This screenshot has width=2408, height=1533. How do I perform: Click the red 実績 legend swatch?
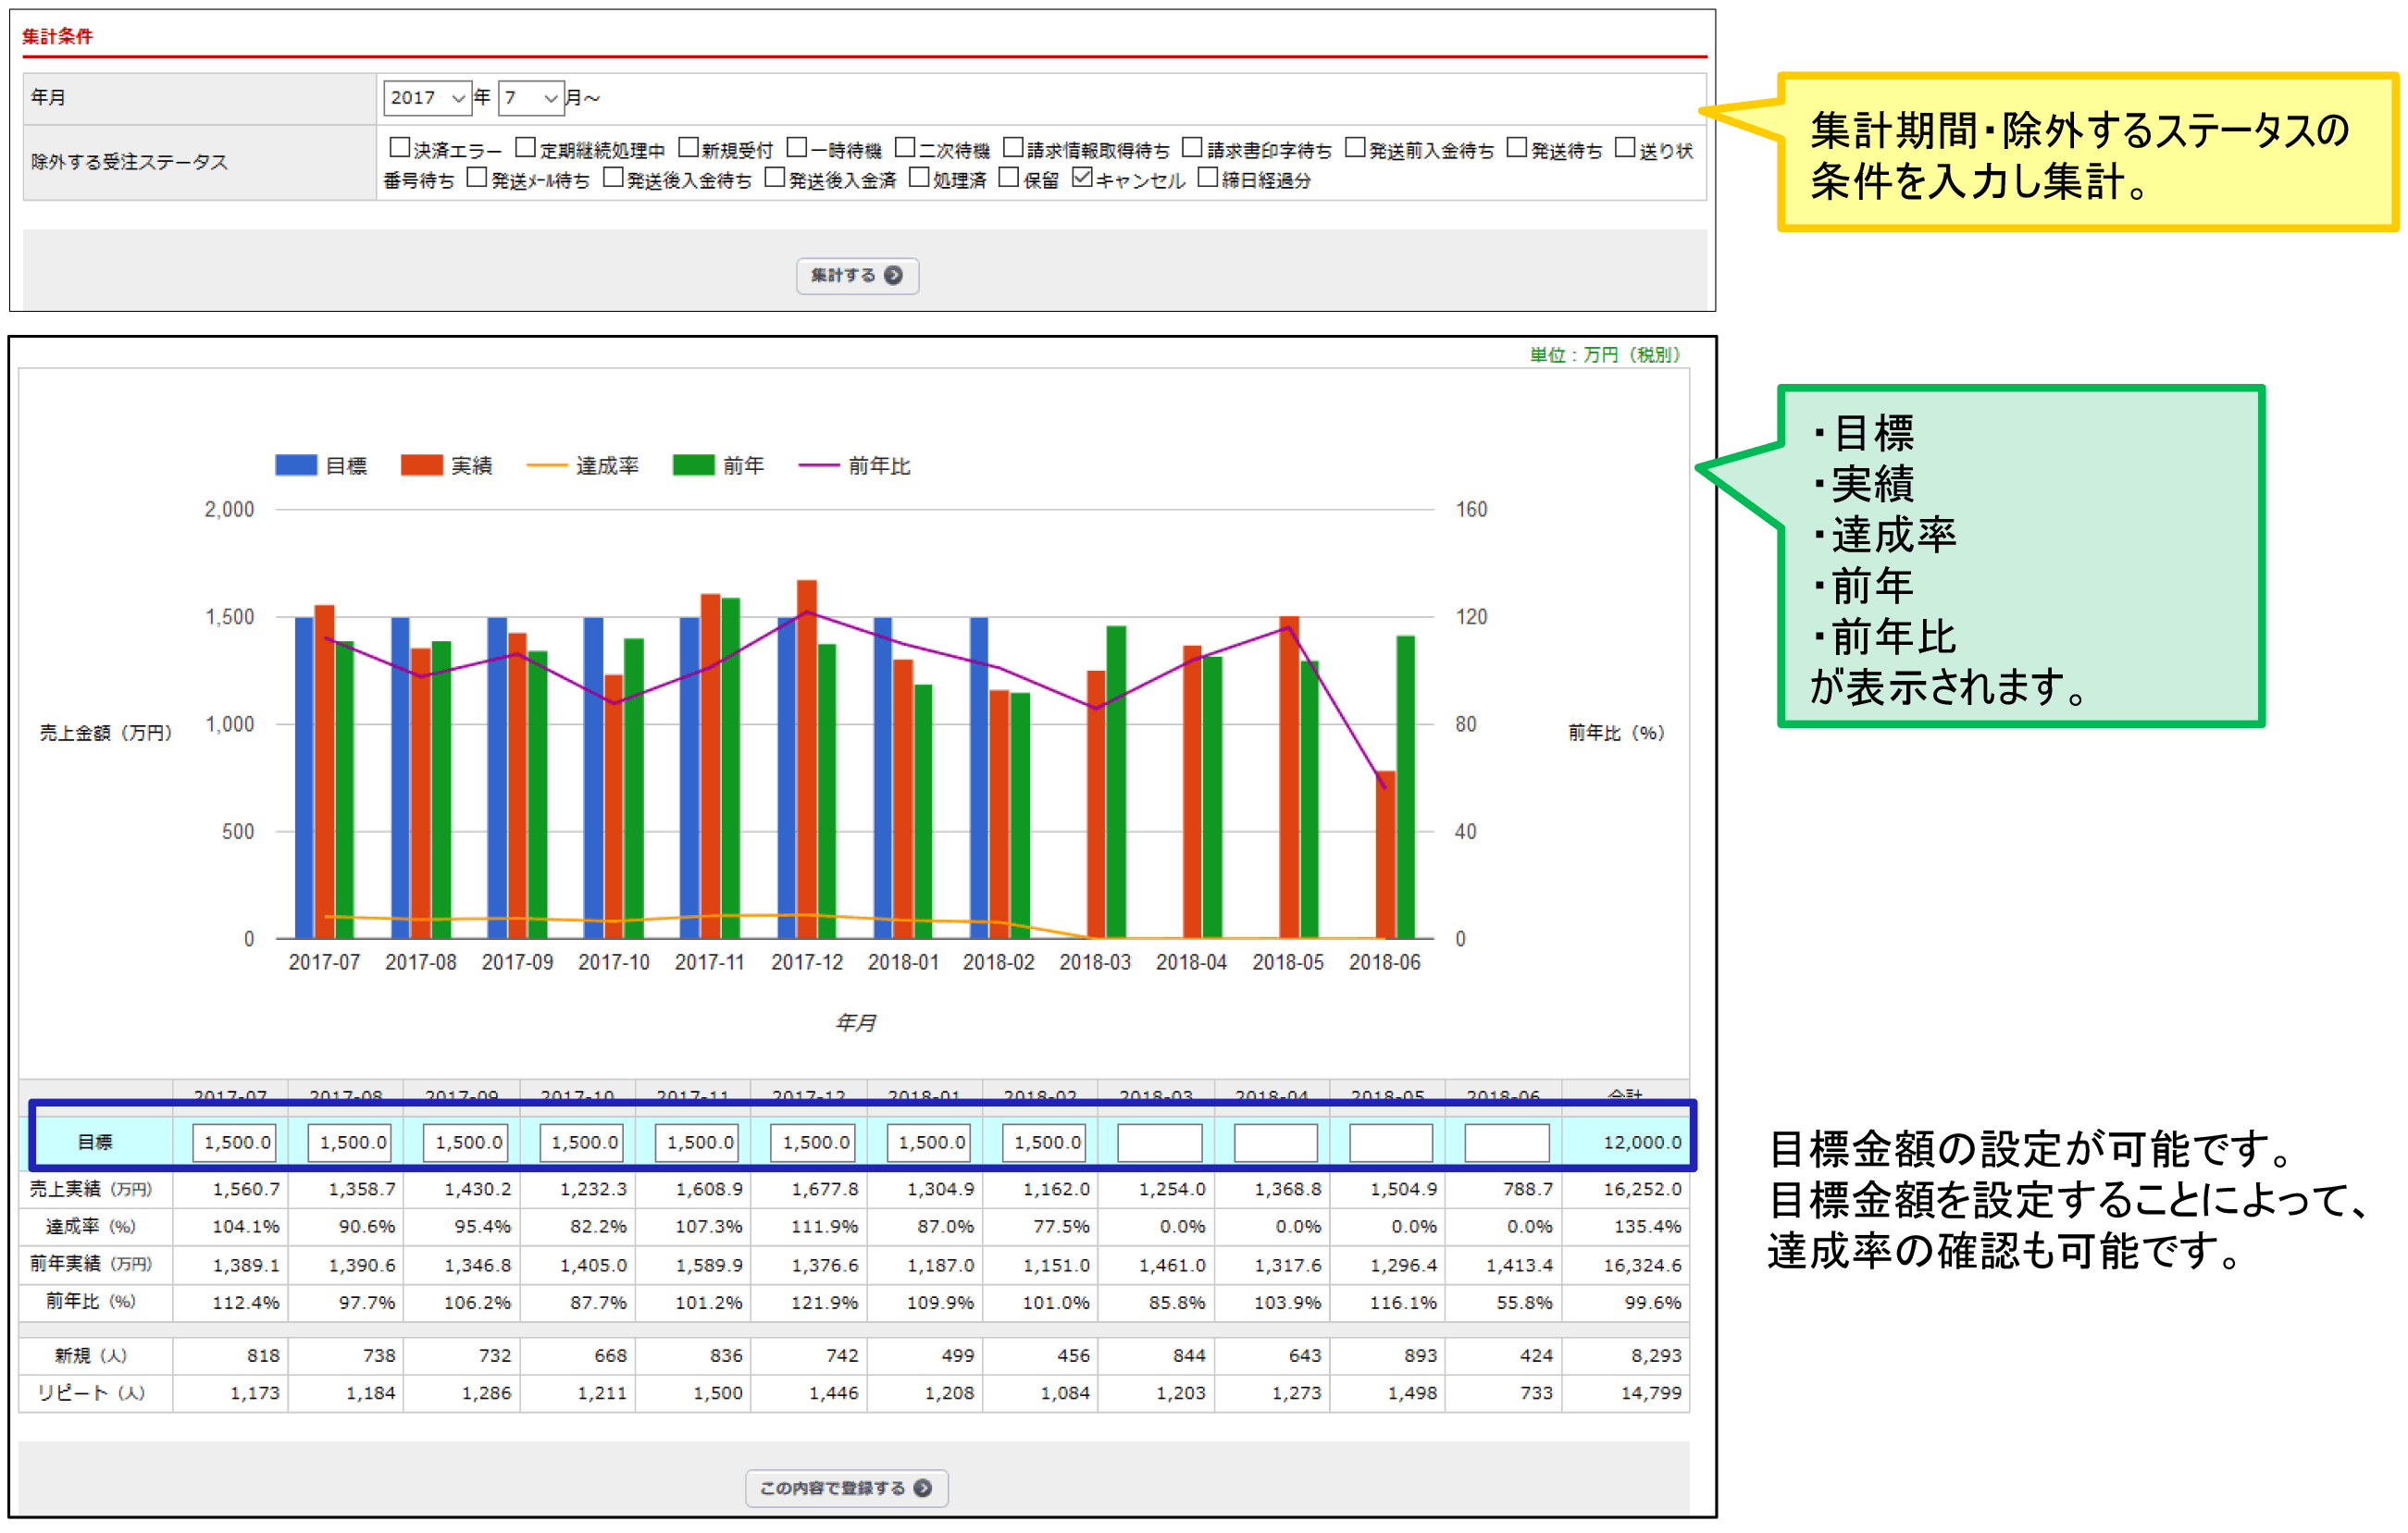(x=421, y=465)
